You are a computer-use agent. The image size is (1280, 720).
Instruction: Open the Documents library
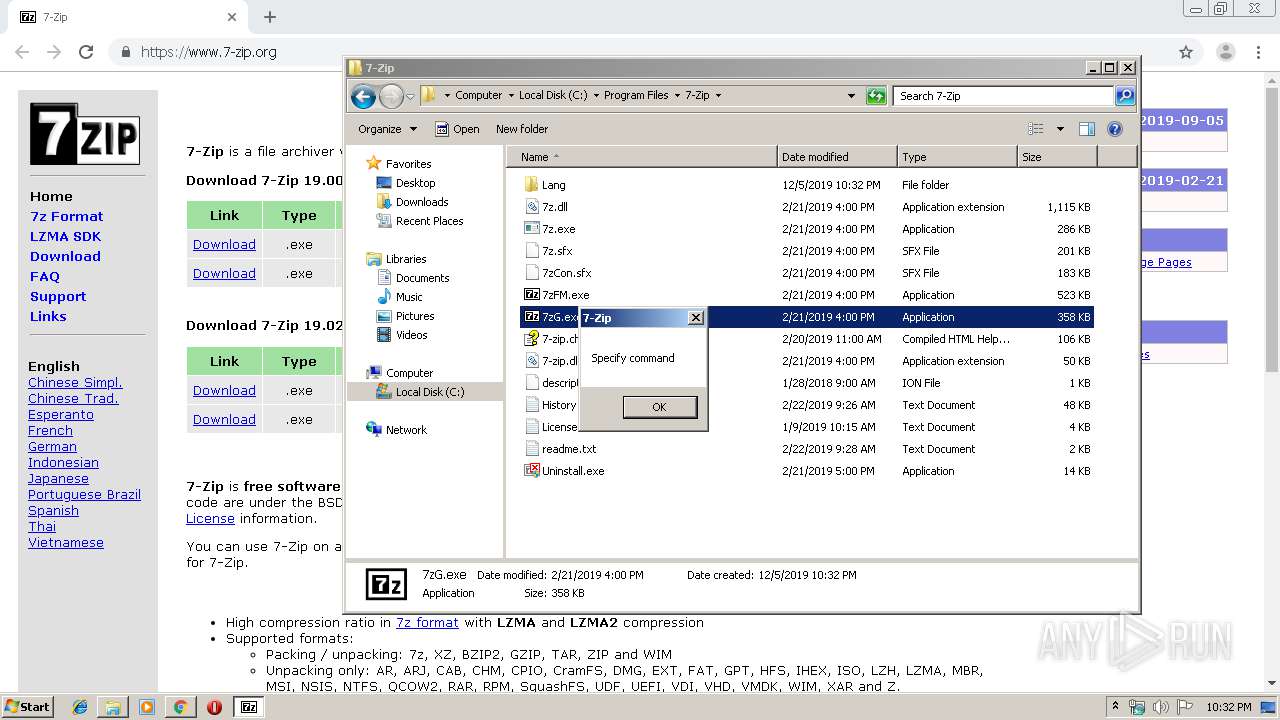tap(422, 278)
